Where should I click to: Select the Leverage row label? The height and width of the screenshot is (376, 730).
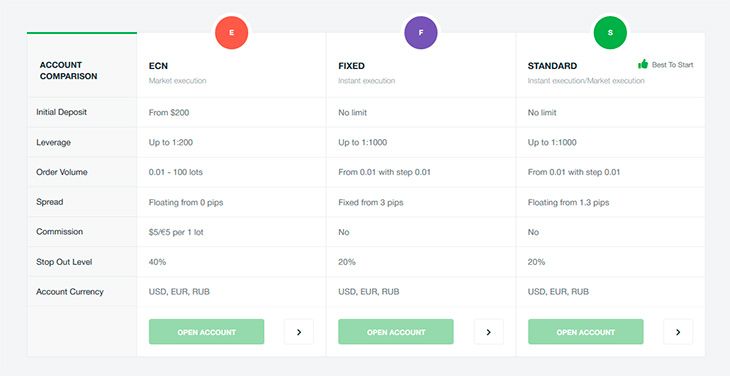coord(54,142)
